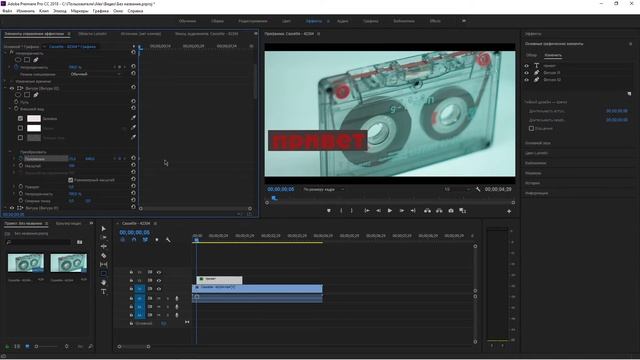Add marker button in timeline header
The height and width of the screenshot is (360, 640).
point(157,240)
